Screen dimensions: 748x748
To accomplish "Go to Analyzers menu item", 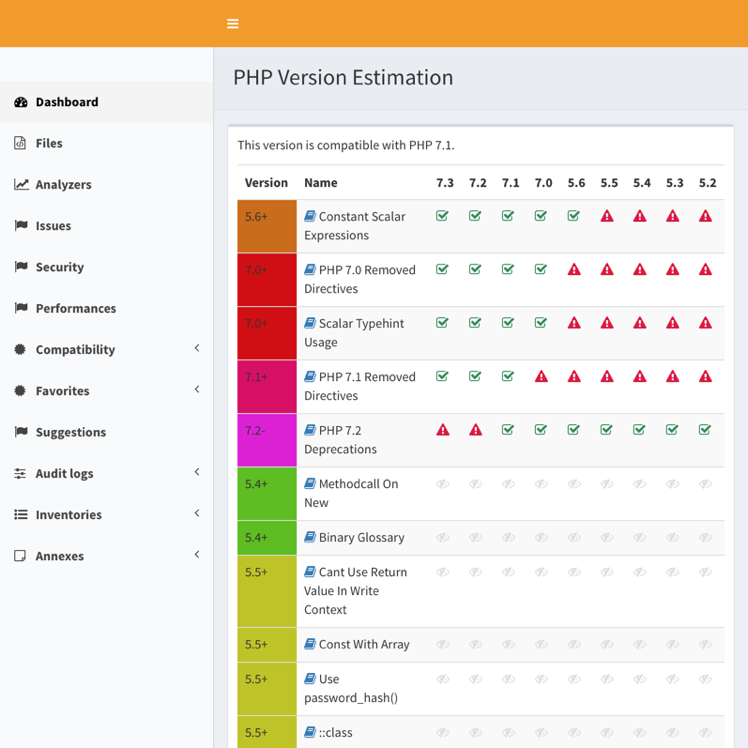I will pyautogui.click(x=106, y=184).
